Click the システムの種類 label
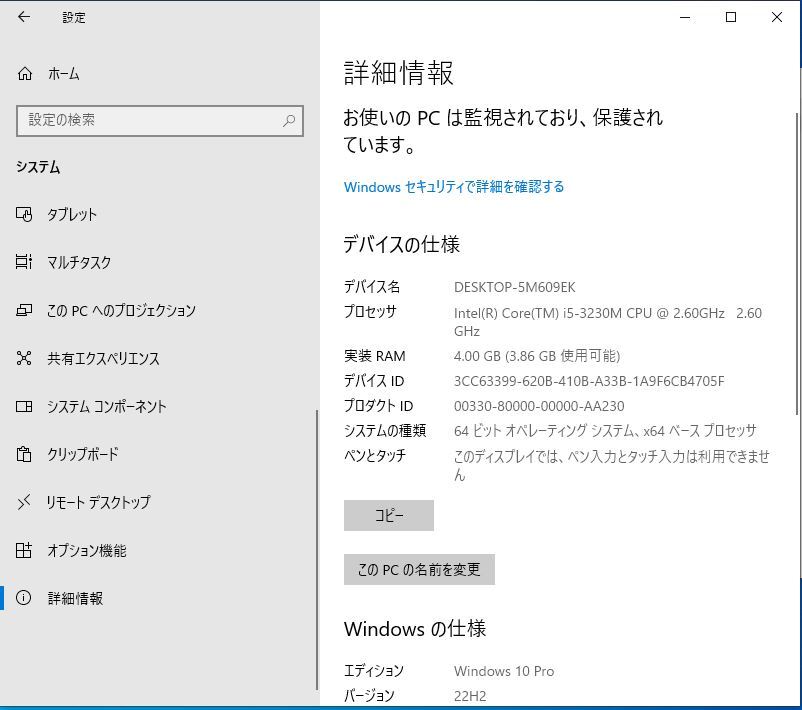The width and height of the screenshot is (802, 710). [385, 431]
